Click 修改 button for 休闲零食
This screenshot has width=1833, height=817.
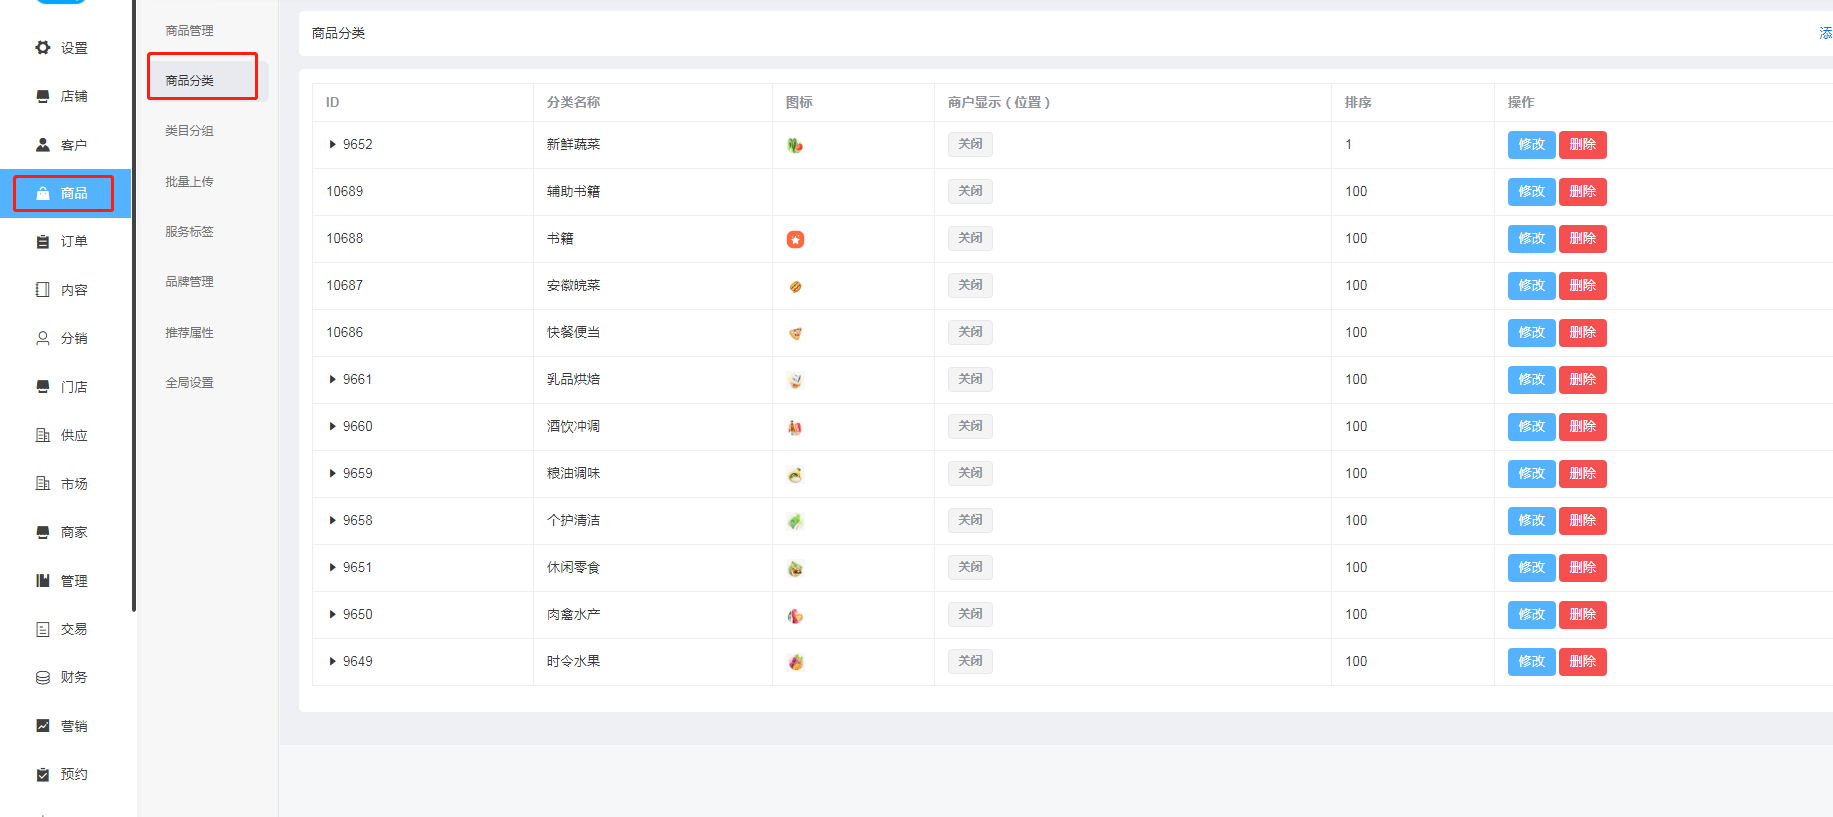1531,568
